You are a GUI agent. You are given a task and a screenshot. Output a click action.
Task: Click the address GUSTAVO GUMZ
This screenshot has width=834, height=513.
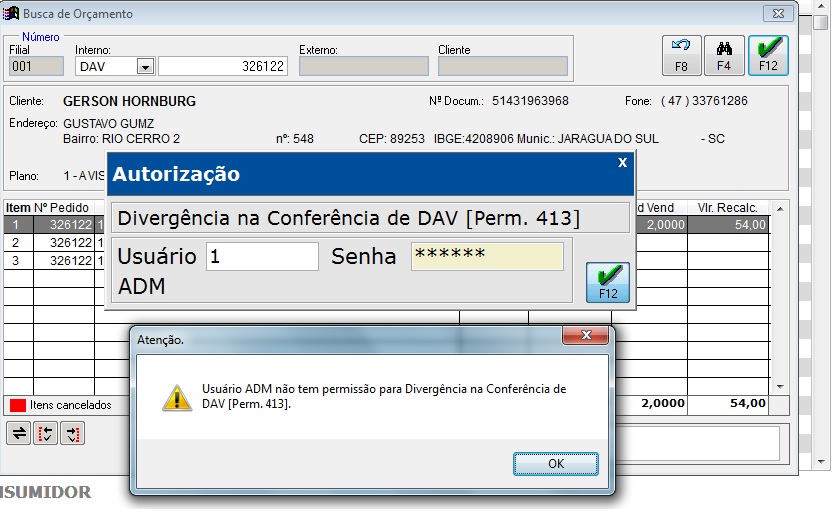click(109, 123)
